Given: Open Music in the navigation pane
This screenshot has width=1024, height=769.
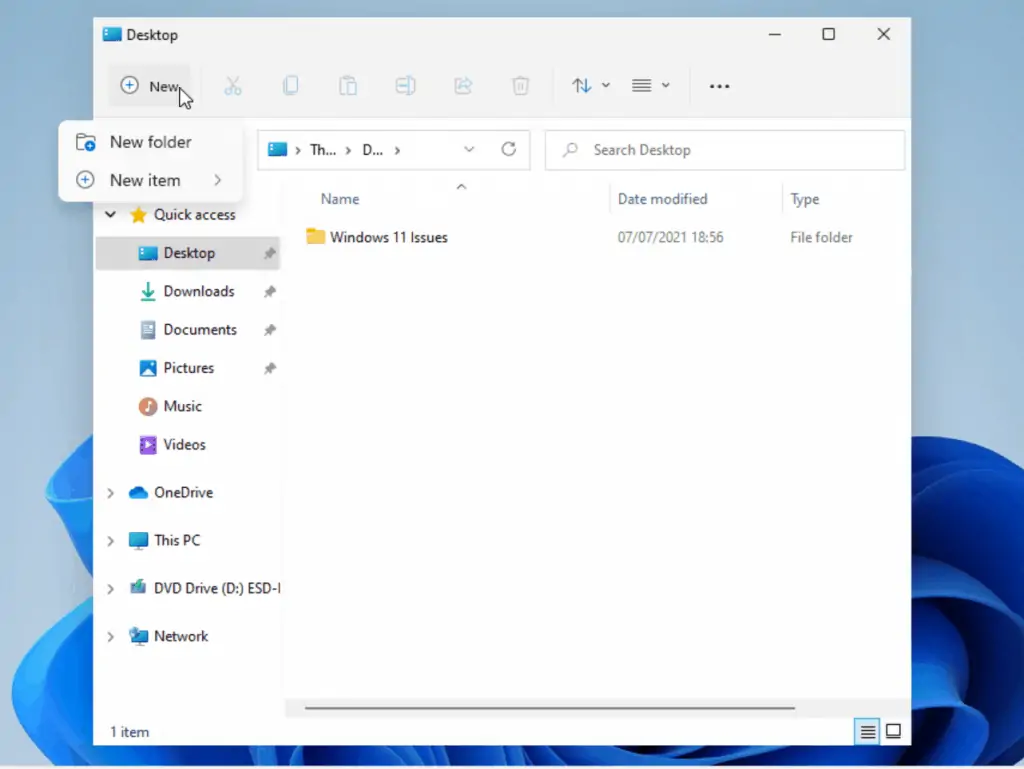Looking at the screenshot, I should pyautogui.click(x=182, y=406).
